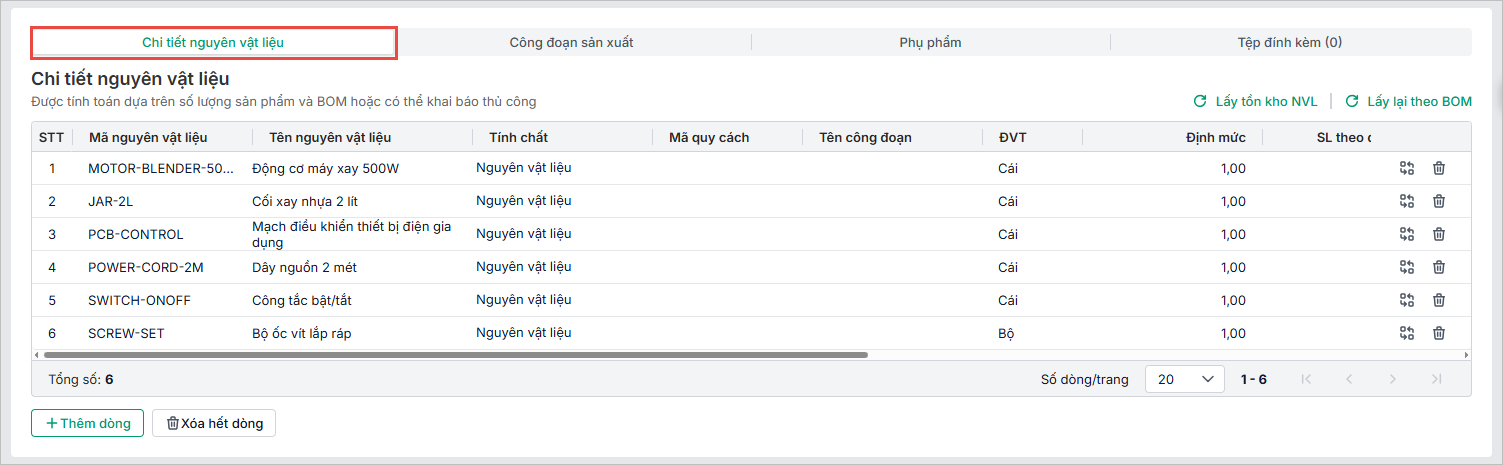
Task: Switch to the Công đoạn sản xuất tab
Action: (x=571, y=42)
